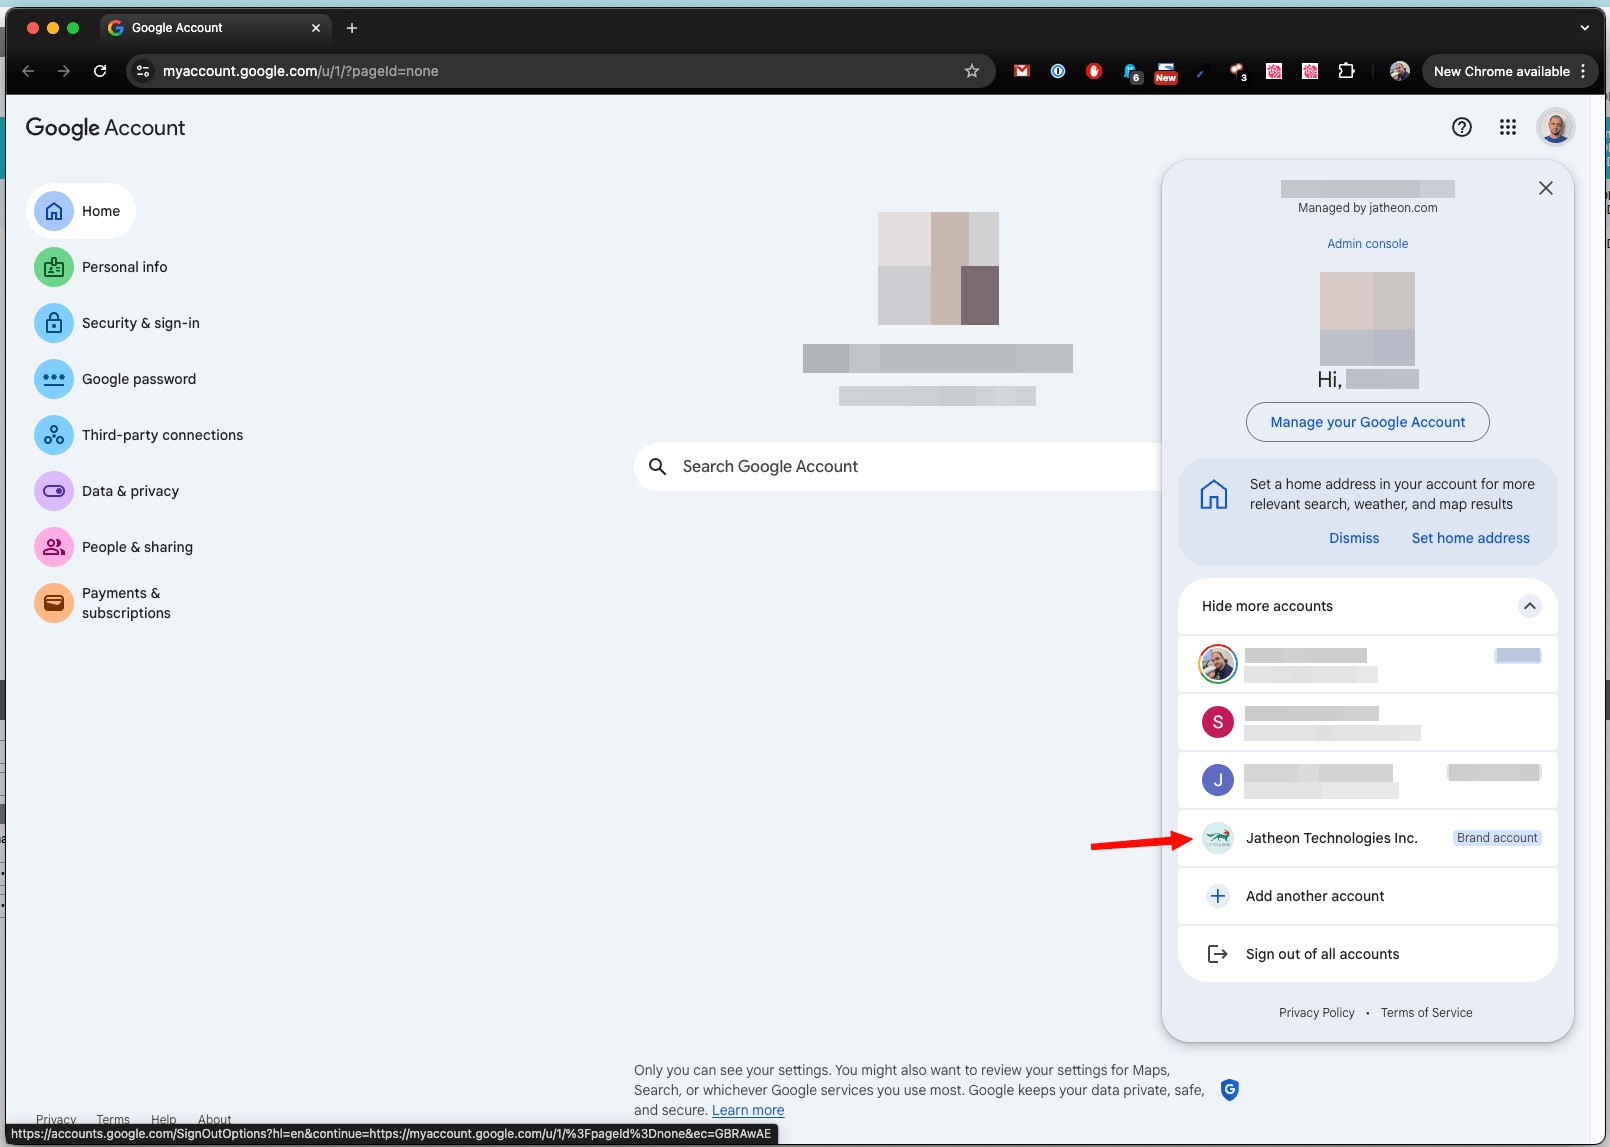Image resolution: width=1610 pixels, height=1147 pixels.
Task: Open footer Privacy link
Action: (x=56, y=1119)
